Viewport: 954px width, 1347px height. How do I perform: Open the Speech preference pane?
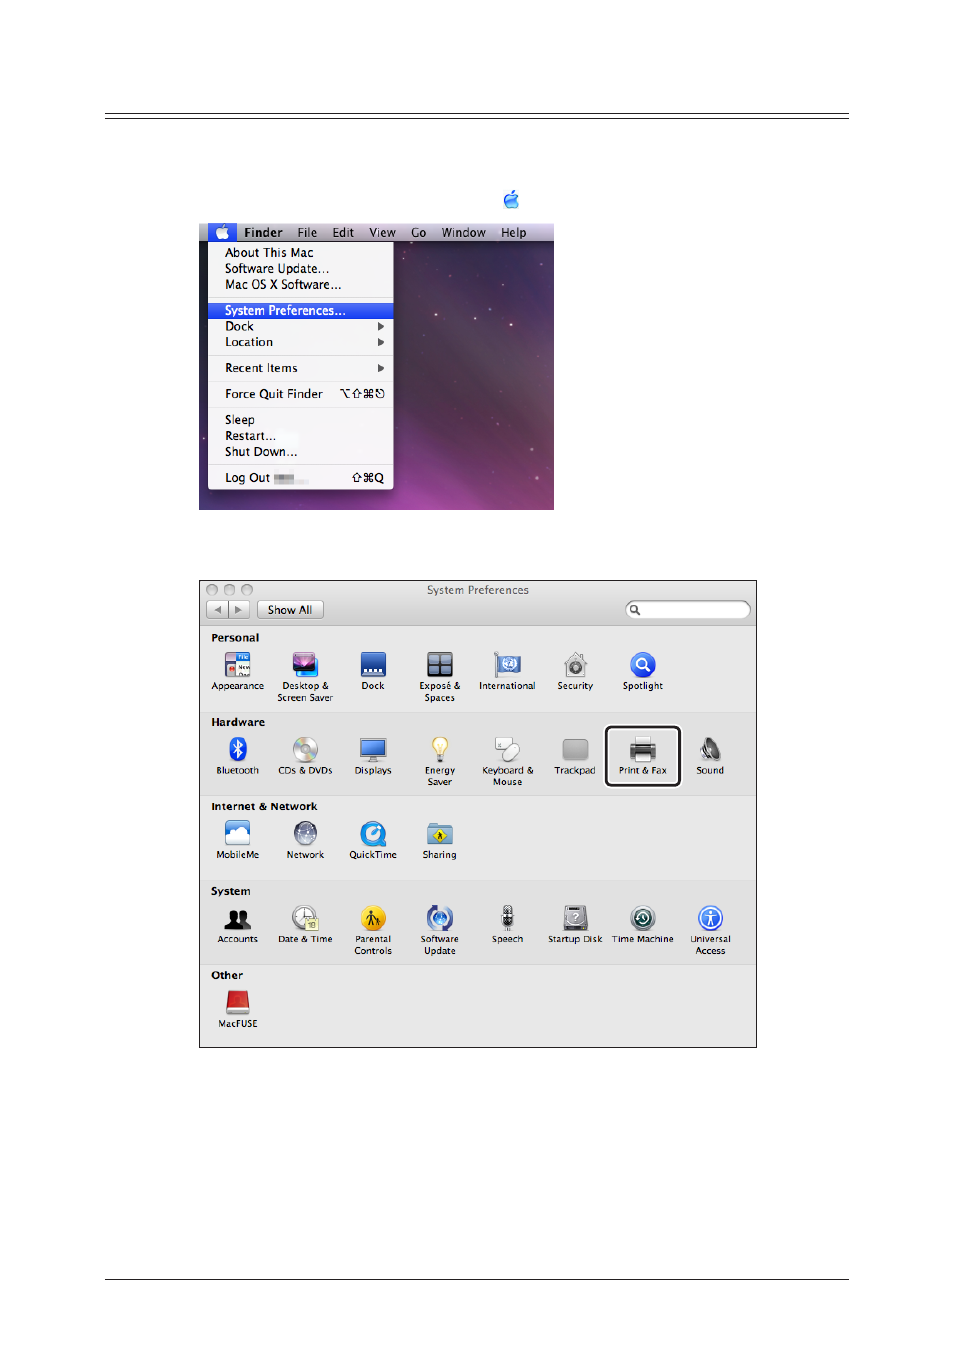pyautogui.click(x=508, y=925)
